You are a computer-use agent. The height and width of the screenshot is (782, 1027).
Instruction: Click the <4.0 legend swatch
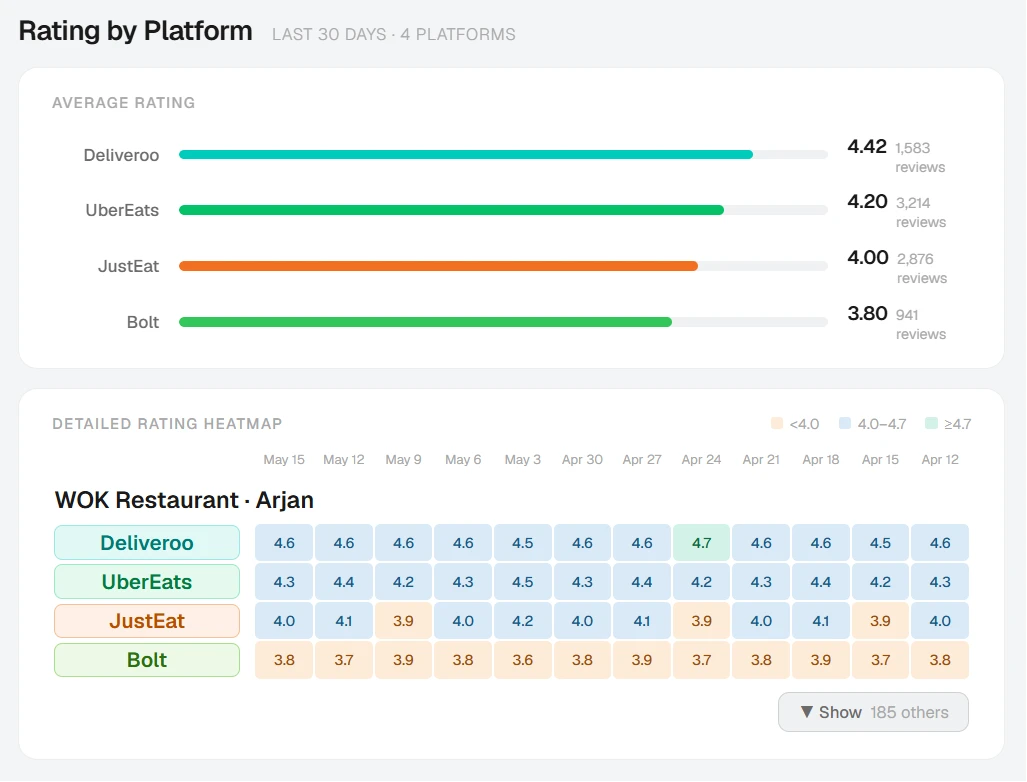pyautogui.click(x=777, y=423)
